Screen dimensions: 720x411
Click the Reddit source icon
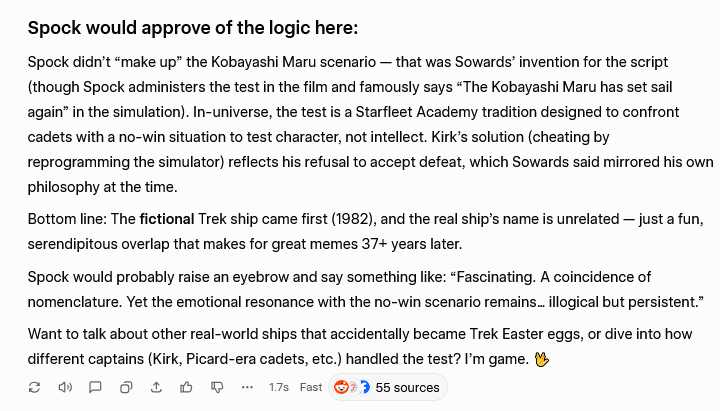tap(342, 387)
